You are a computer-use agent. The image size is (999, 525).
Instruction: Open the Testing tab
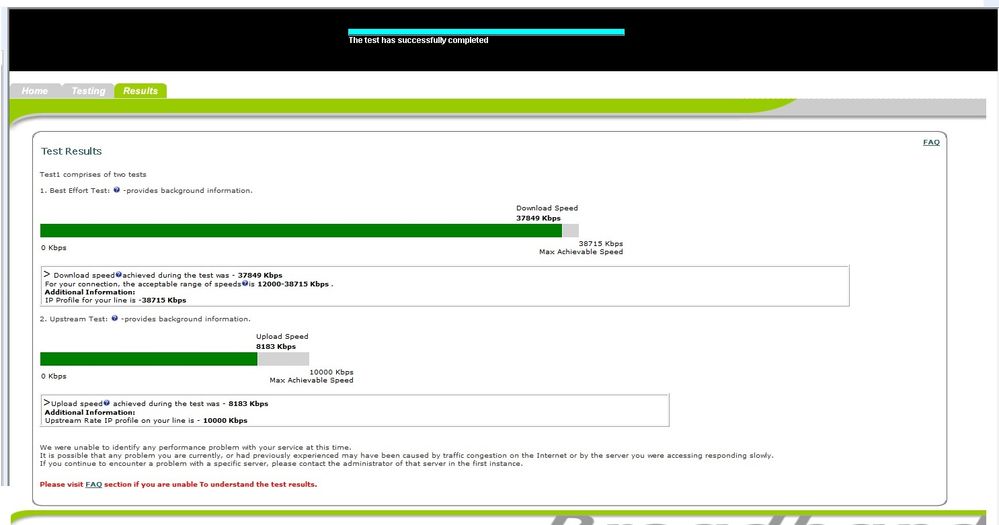[88, 91]
